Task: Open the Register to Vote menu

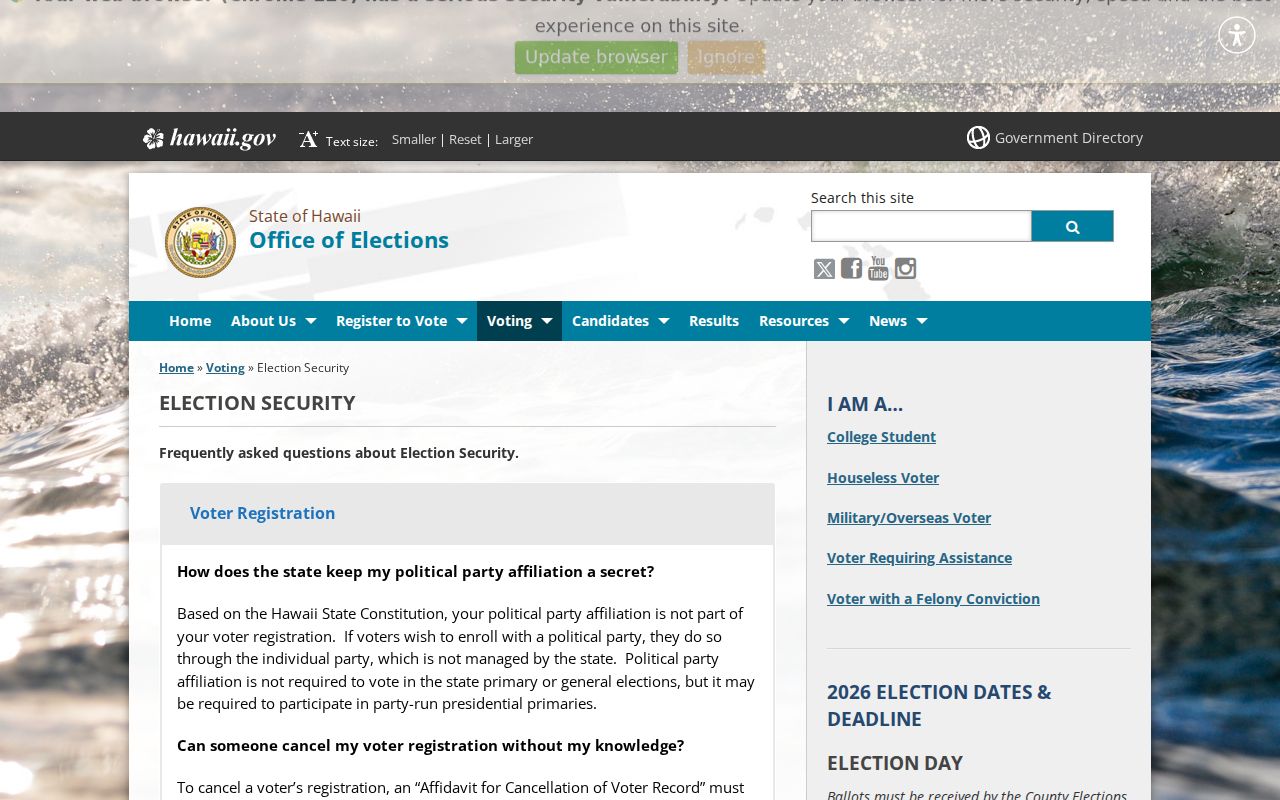Action: tap(391, 321)
